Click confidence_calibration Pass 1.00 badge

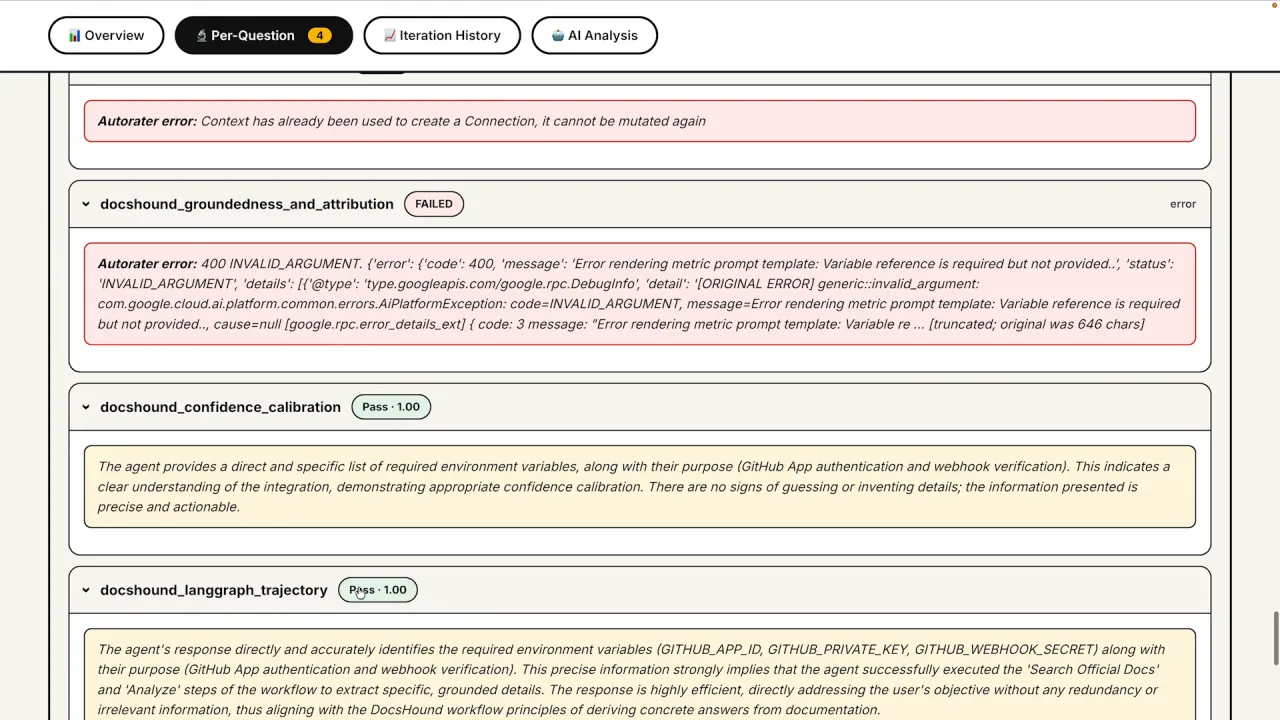(x=391, y=407)
